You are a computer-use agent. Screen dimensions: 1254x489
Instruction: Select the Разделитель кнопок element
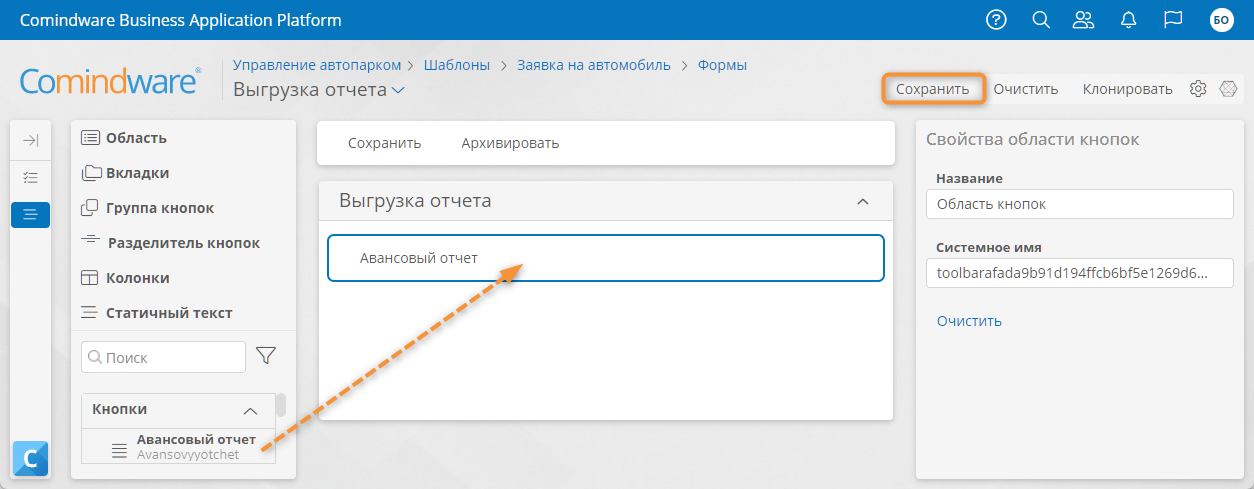tap(171, 243)
